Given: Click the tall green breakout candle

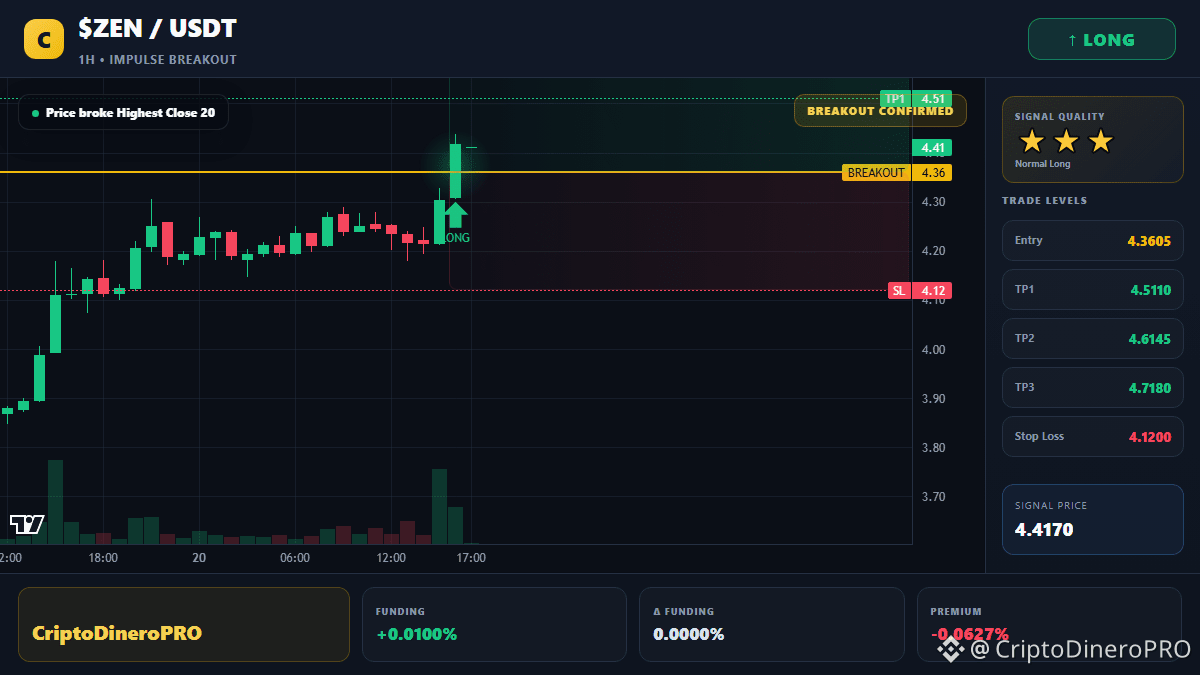Looking at the screenshot, I should [x=455, y=170].
